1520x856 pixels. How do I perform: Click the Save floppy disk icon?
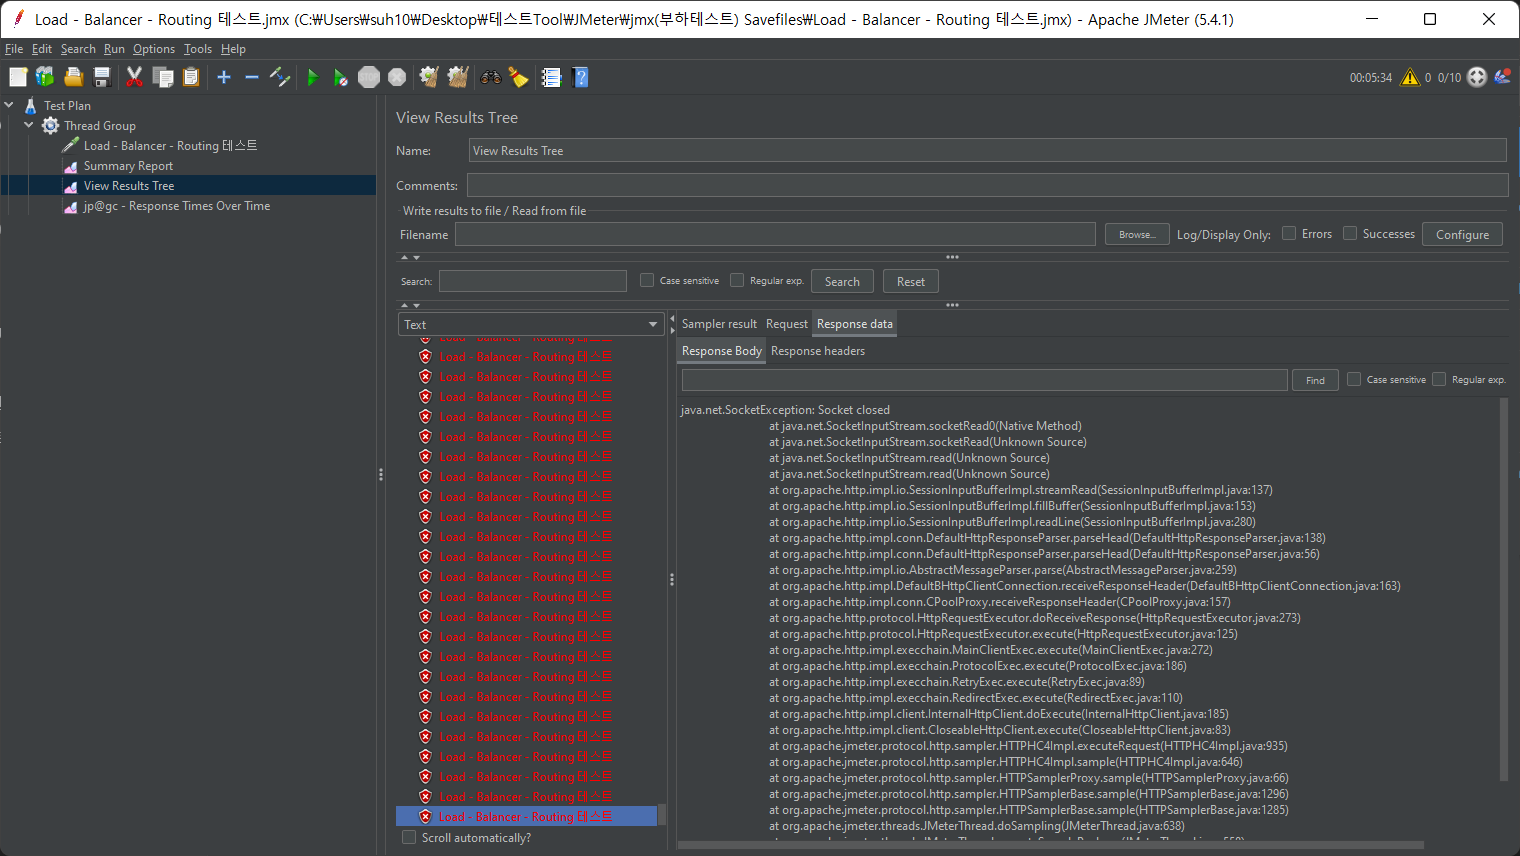(102, 78)
